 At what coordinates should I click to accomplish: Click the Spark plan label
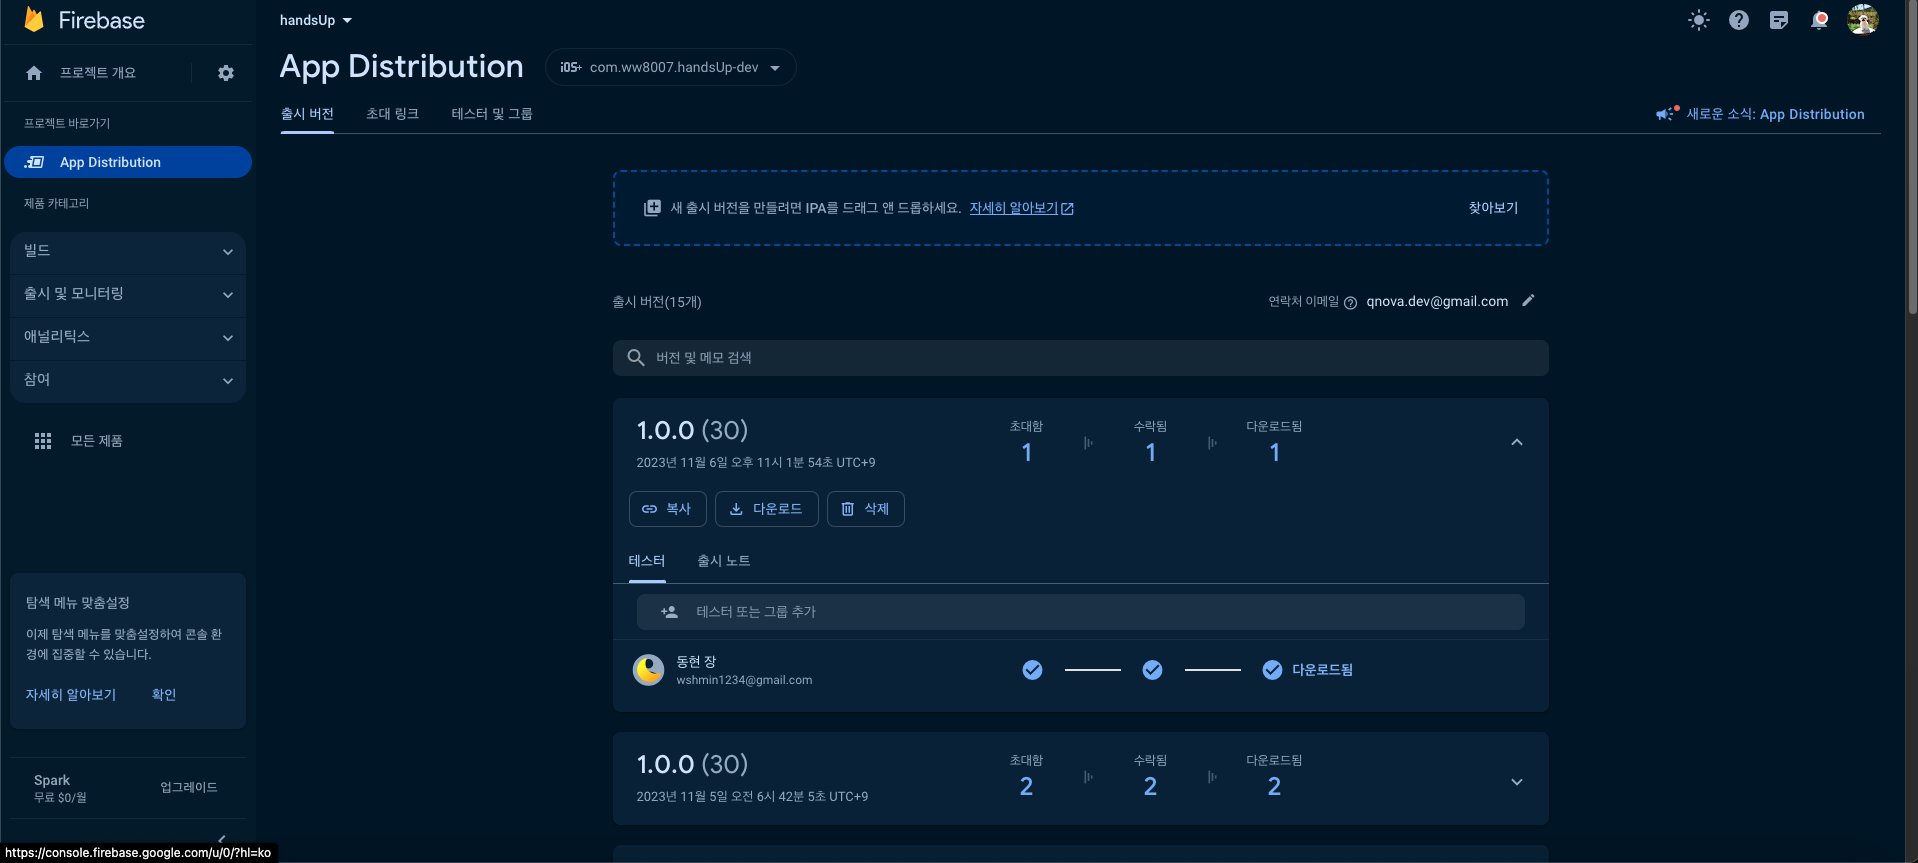[52, 780]
